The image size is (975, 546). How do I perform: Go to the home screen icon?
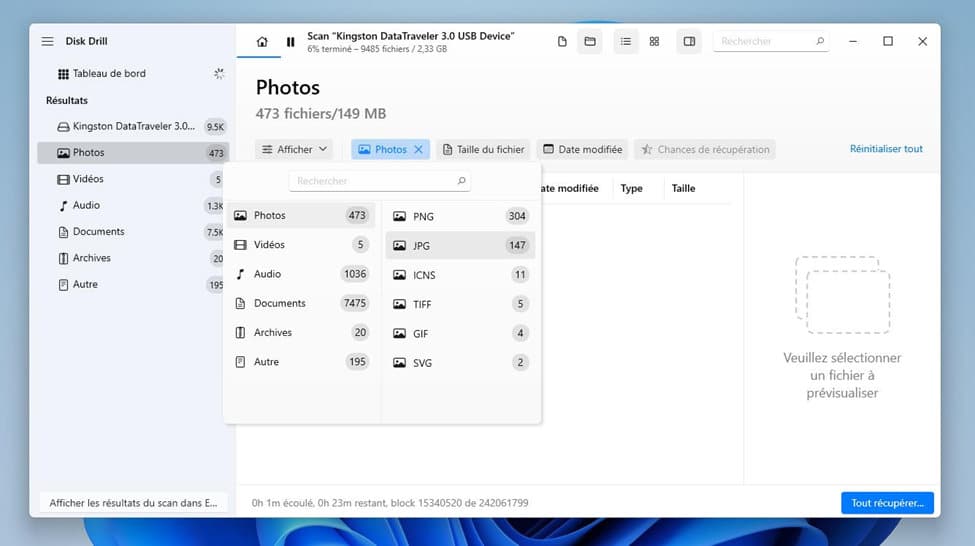262,42
